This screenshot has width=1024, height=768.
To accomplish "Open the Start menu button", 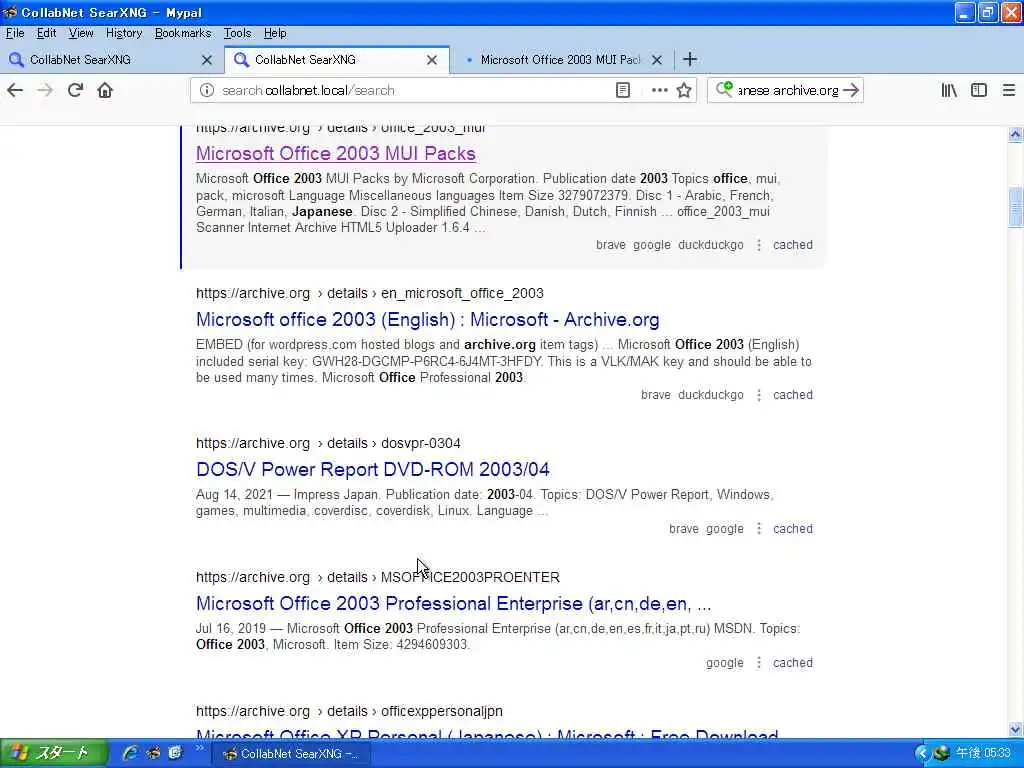I will click(54, 753).
